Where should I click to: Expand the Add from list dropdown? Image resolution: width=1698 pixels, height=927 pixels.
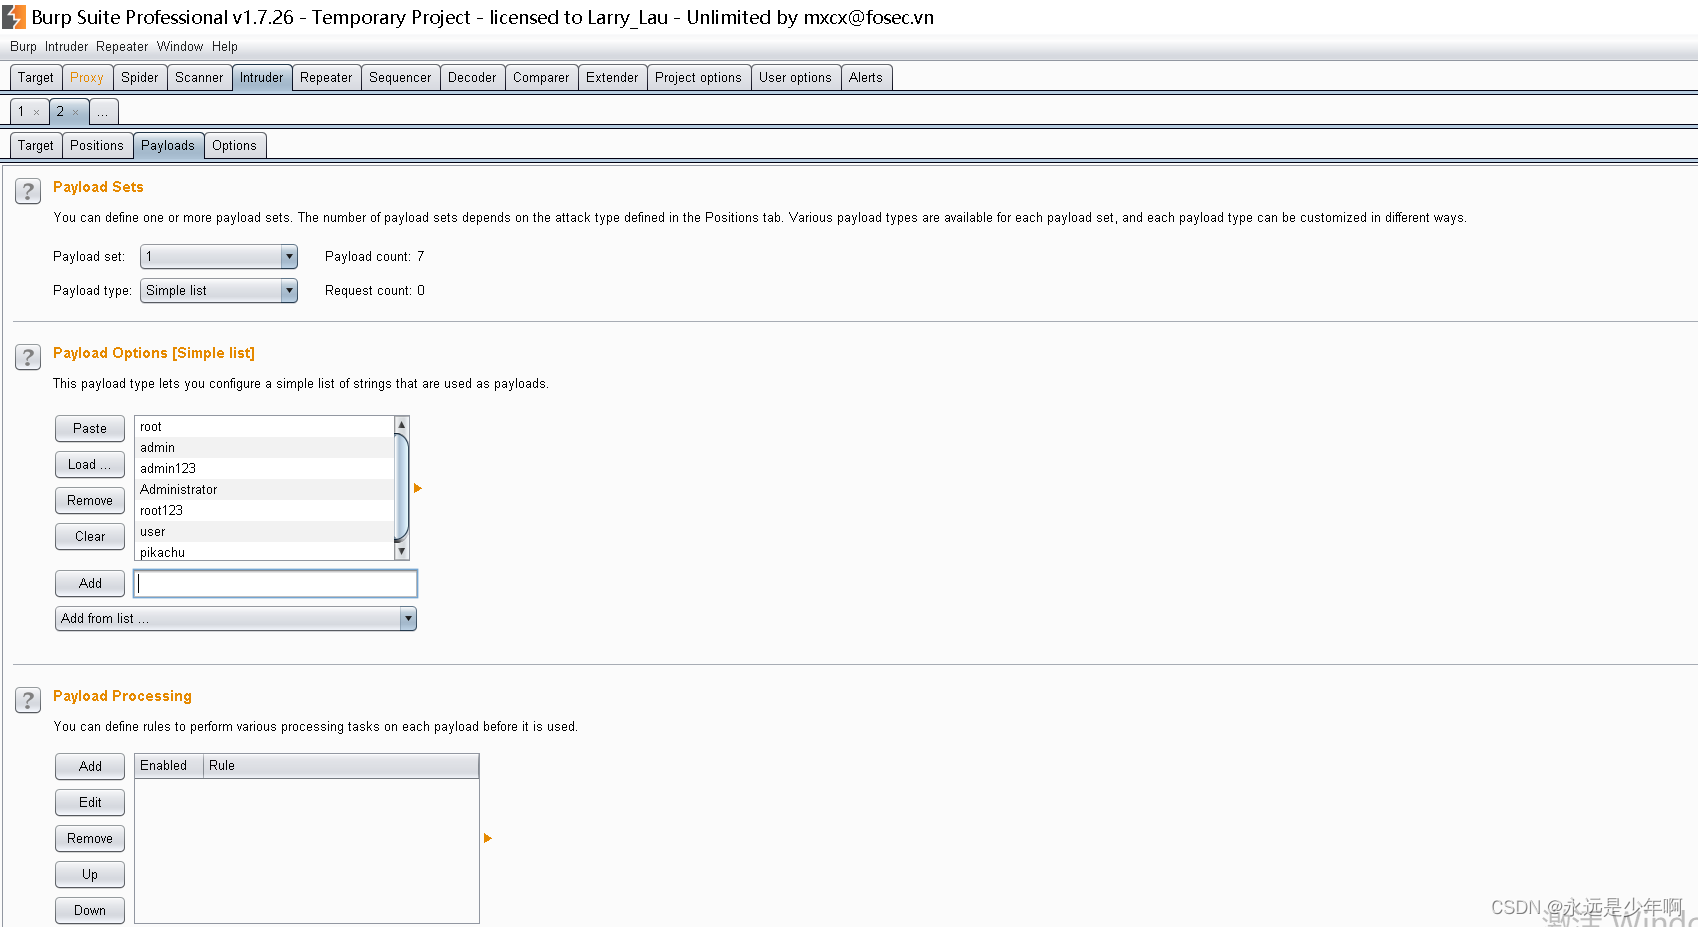click(x=236, y=619)
